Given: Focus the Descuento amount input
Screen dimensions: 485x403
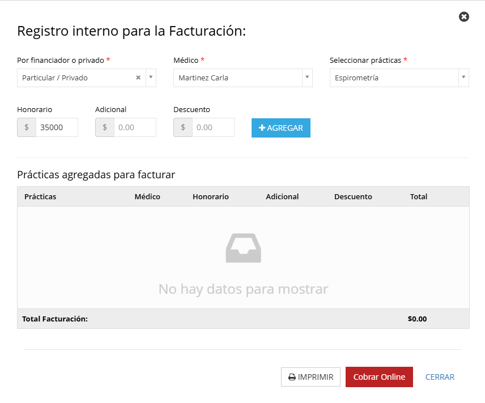Looking at the screenshot, I should tap(213, 127).
